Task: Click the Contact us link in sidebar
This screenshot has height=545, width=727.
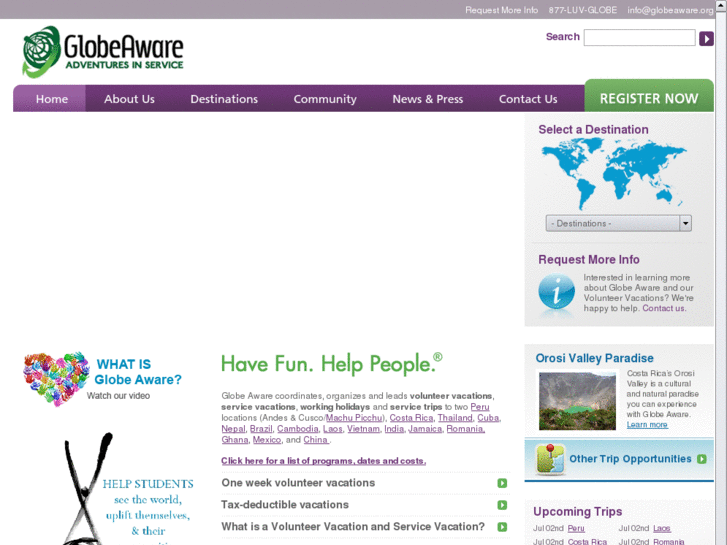Action: (x=664, y=308)
